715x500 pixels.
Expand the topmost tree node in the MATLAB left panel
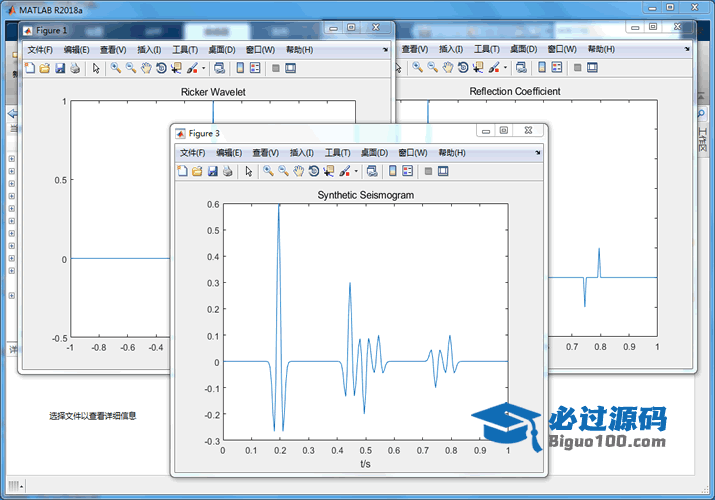(x=12, y=159)
